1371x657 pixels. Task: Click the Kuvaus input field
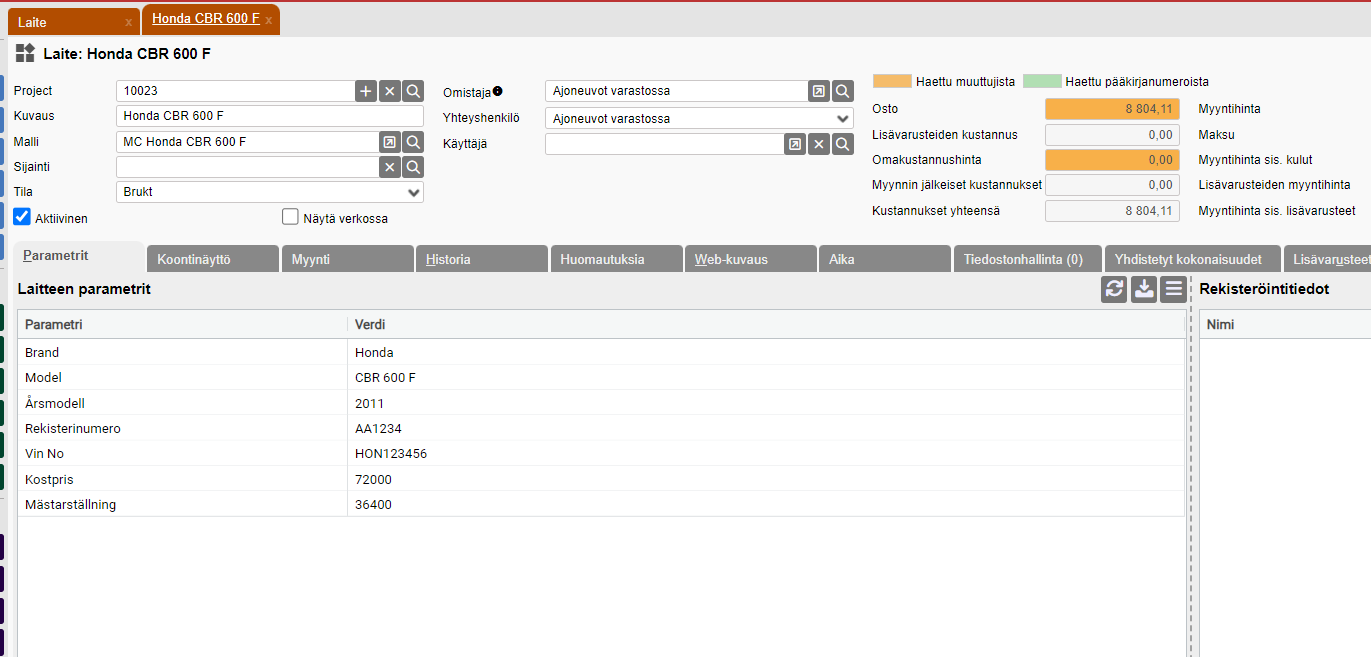(270, 116)
